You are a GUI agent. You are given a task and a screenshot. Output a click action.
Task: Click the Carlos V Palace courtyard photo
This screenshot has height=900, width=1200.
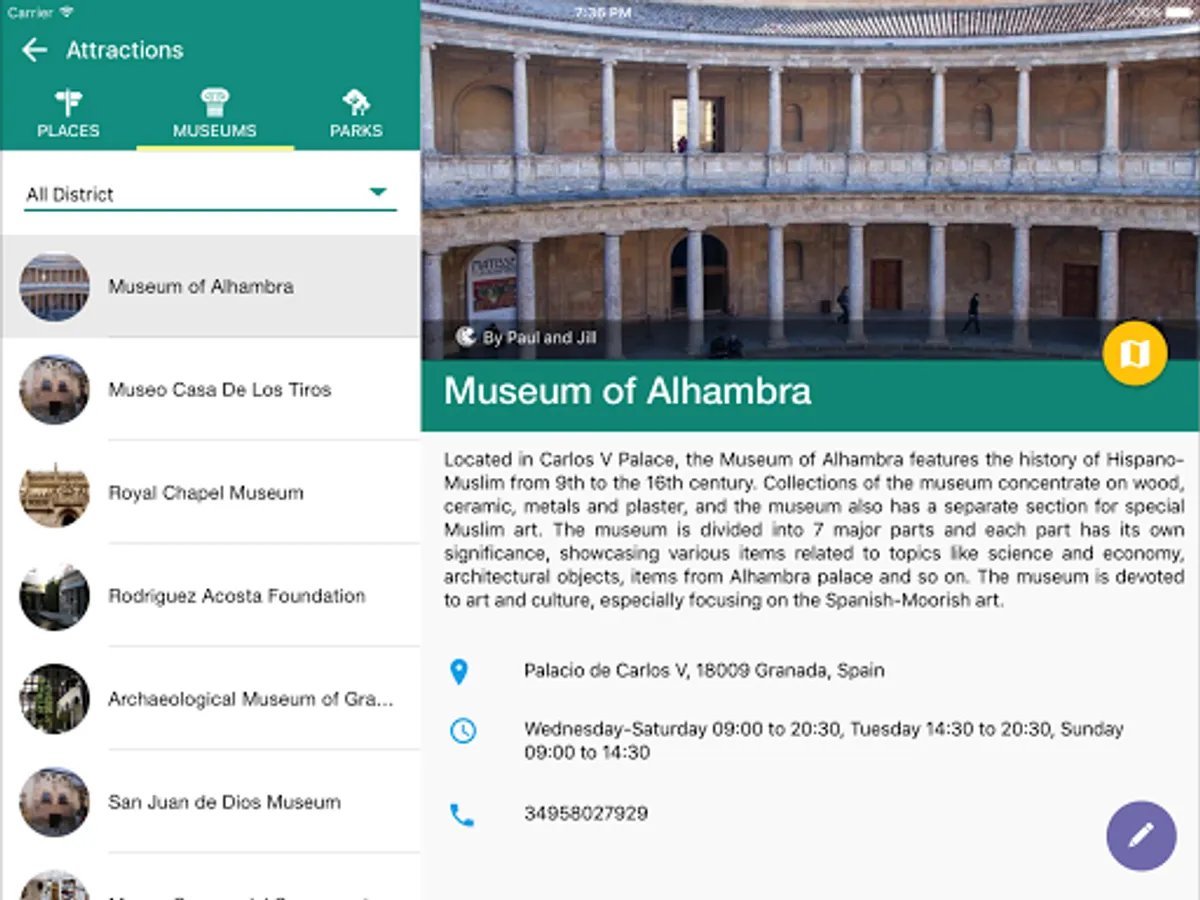coord(810,180)
